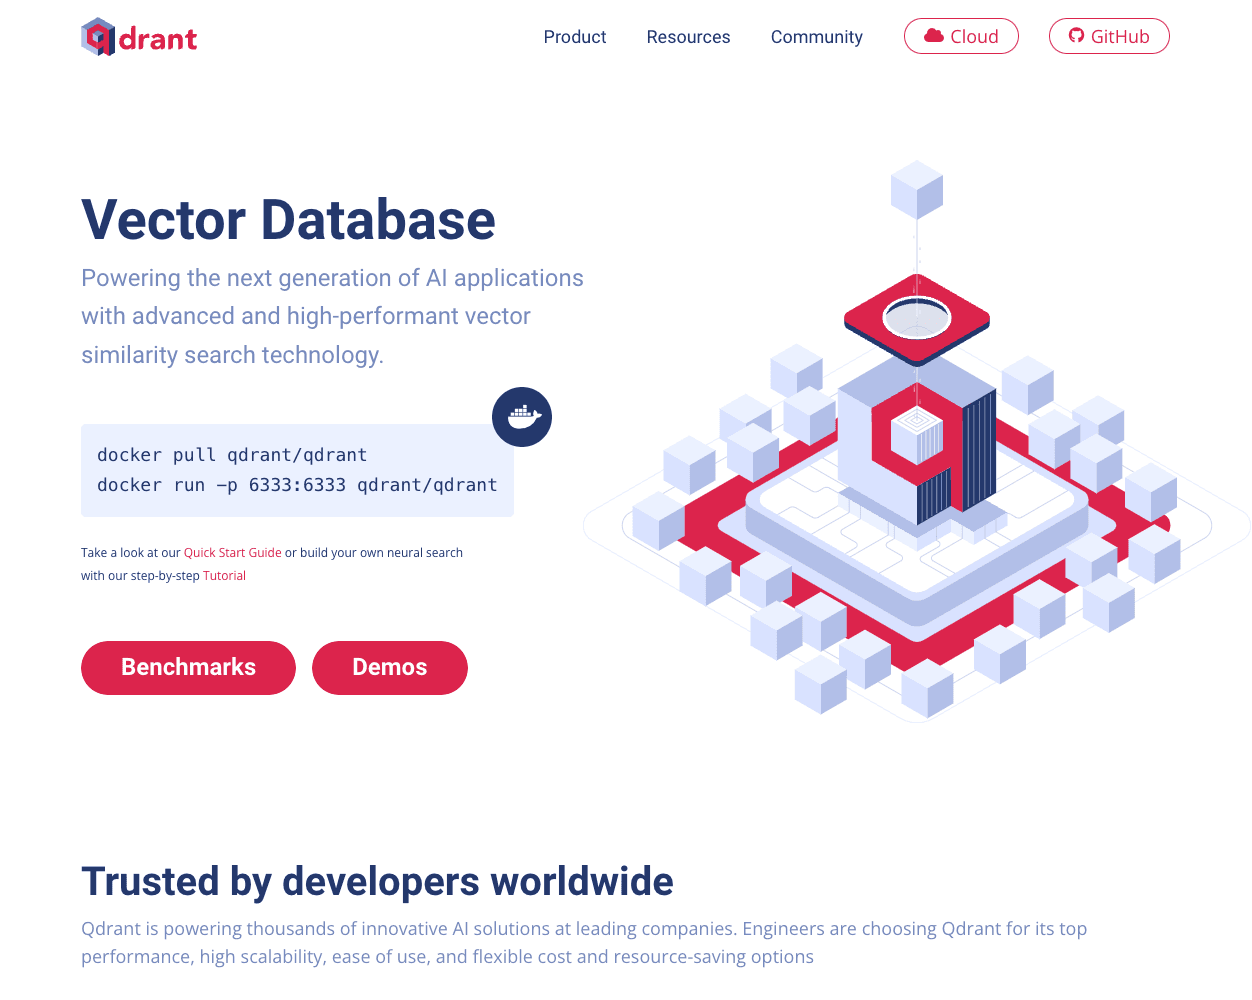The height and width of the screenshot is (1000, 1252).
Task: Open the Product menu
Action: 575,37
